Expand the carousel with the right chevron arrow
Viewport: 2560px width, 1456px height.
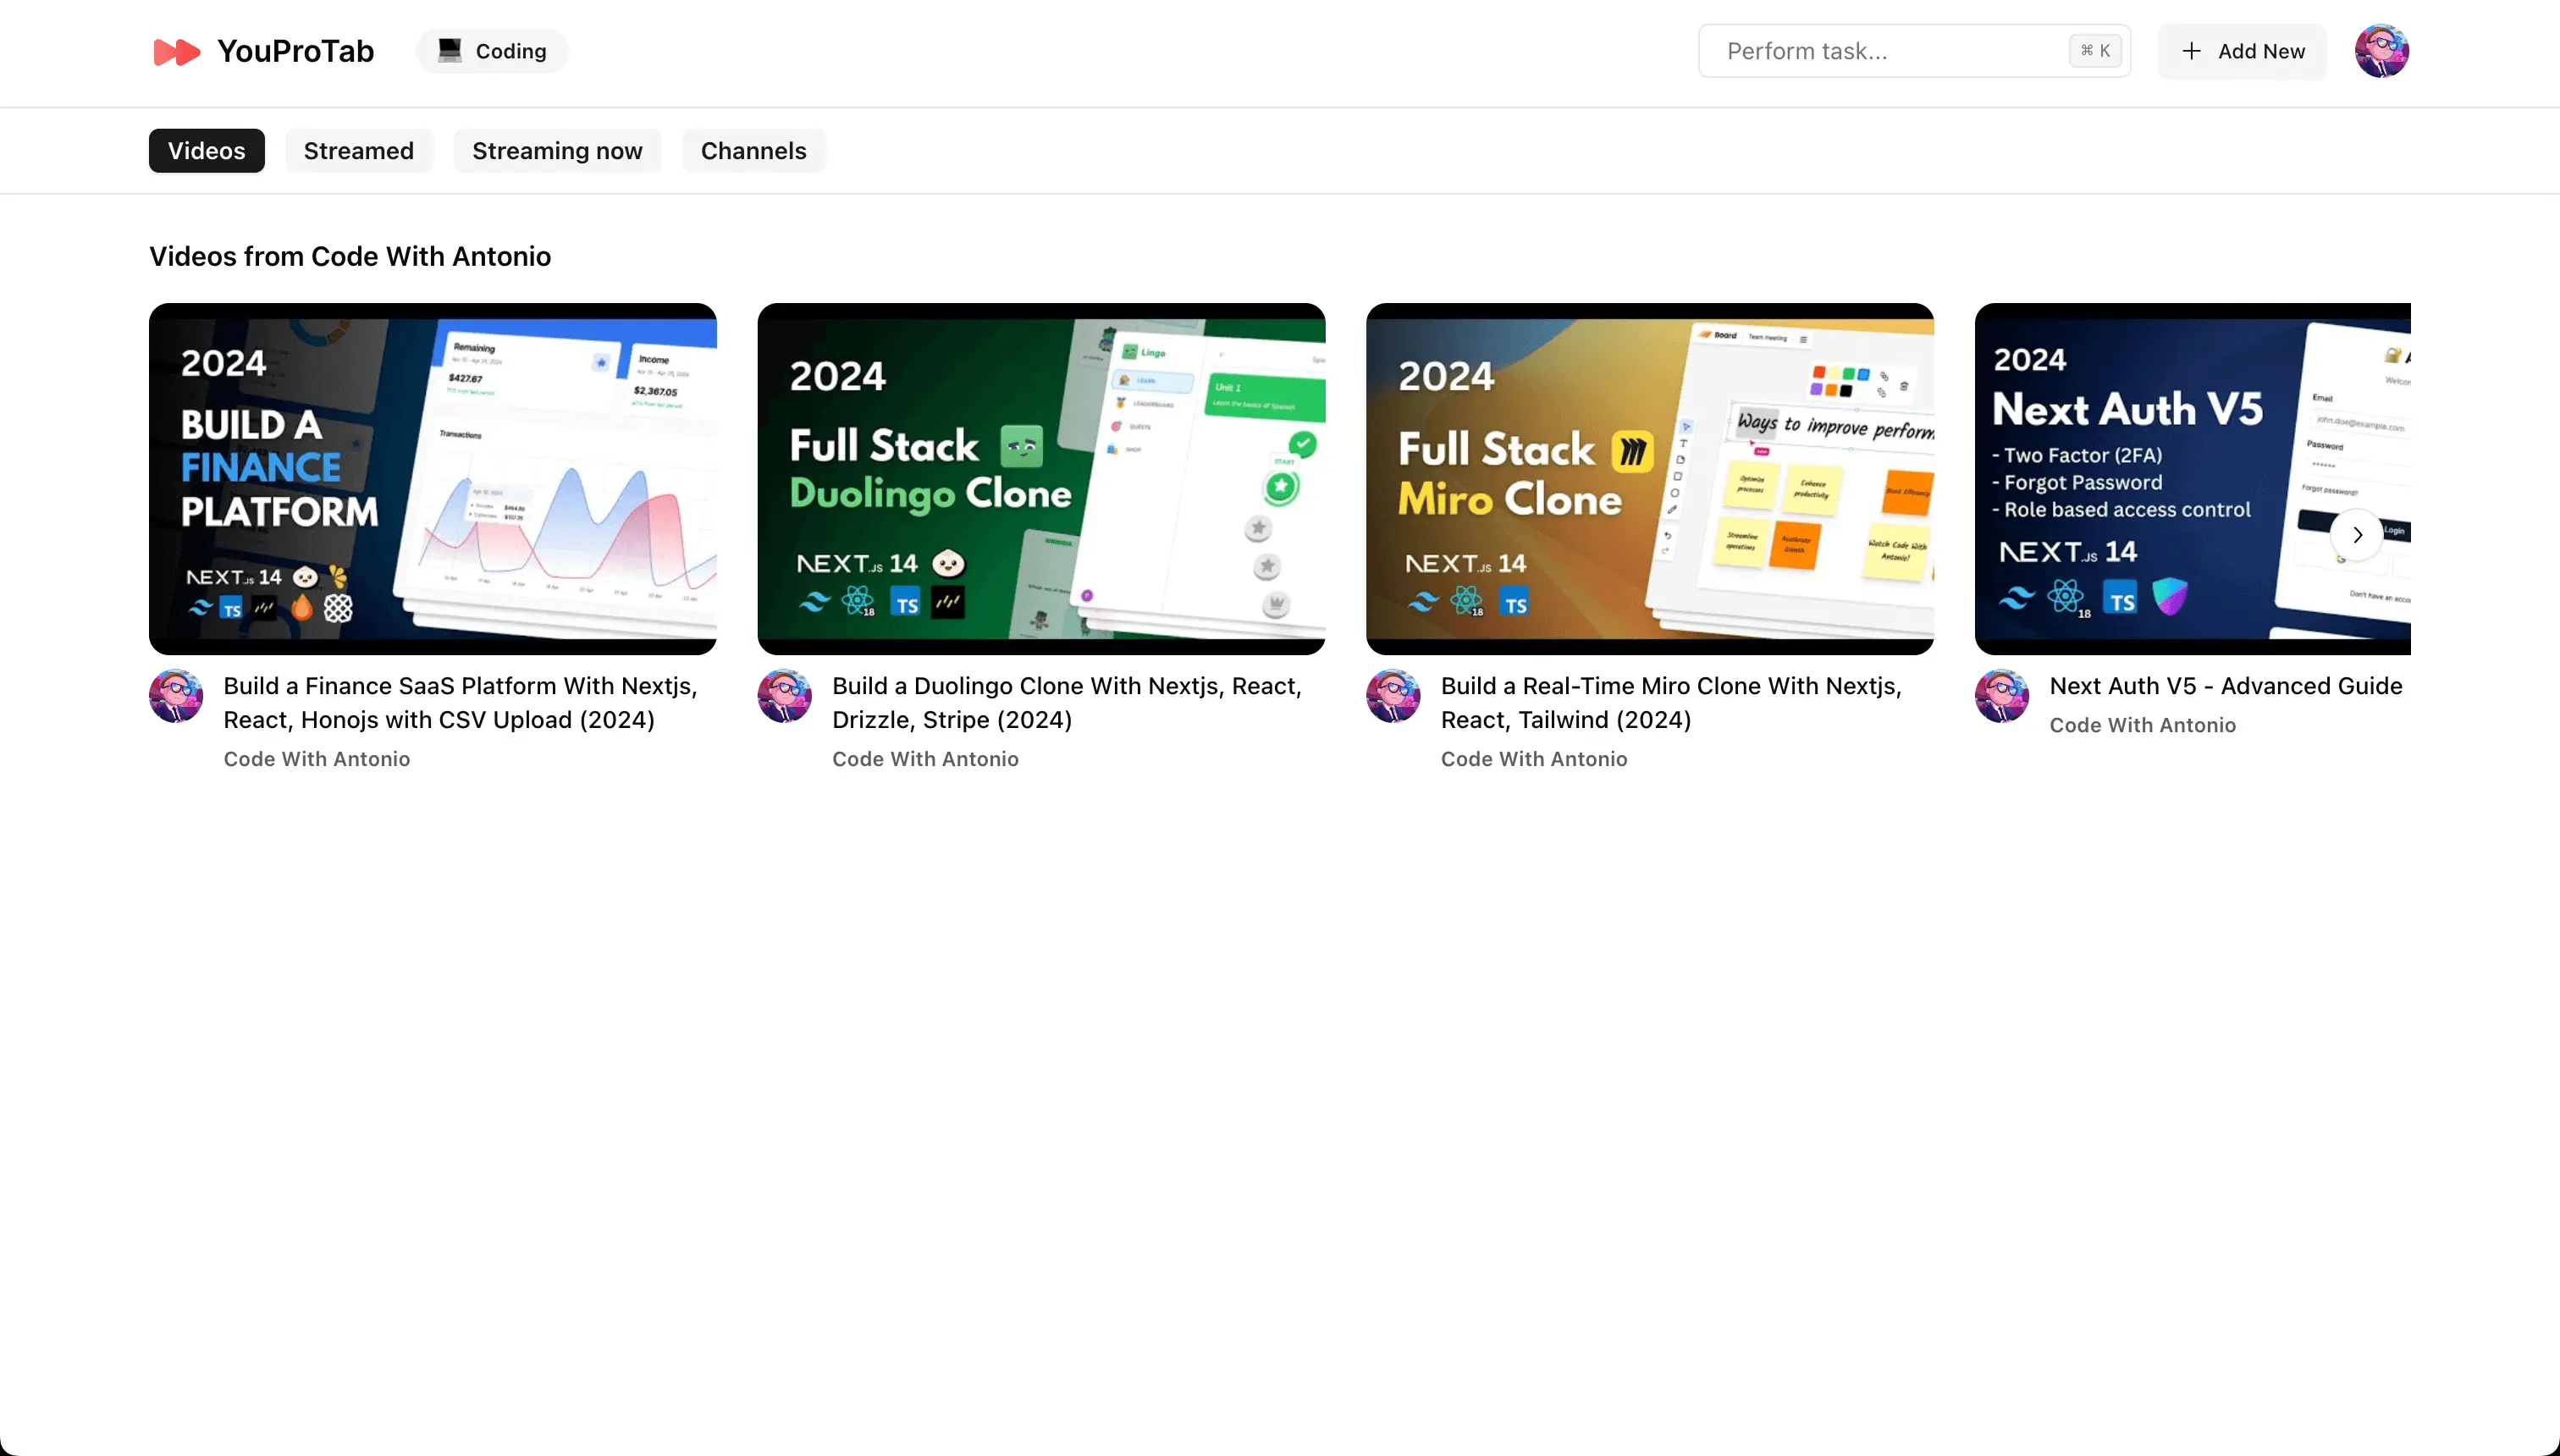coord(2357,535)
